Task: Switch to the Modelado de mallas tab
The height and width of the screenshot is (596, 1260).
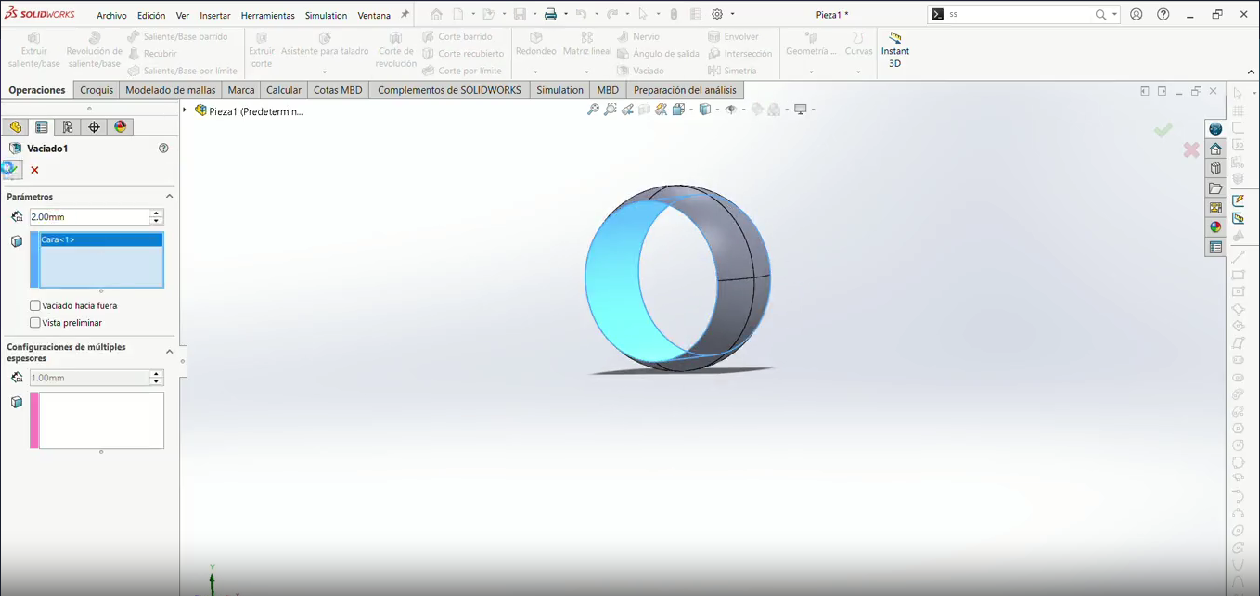Action: 170,90
